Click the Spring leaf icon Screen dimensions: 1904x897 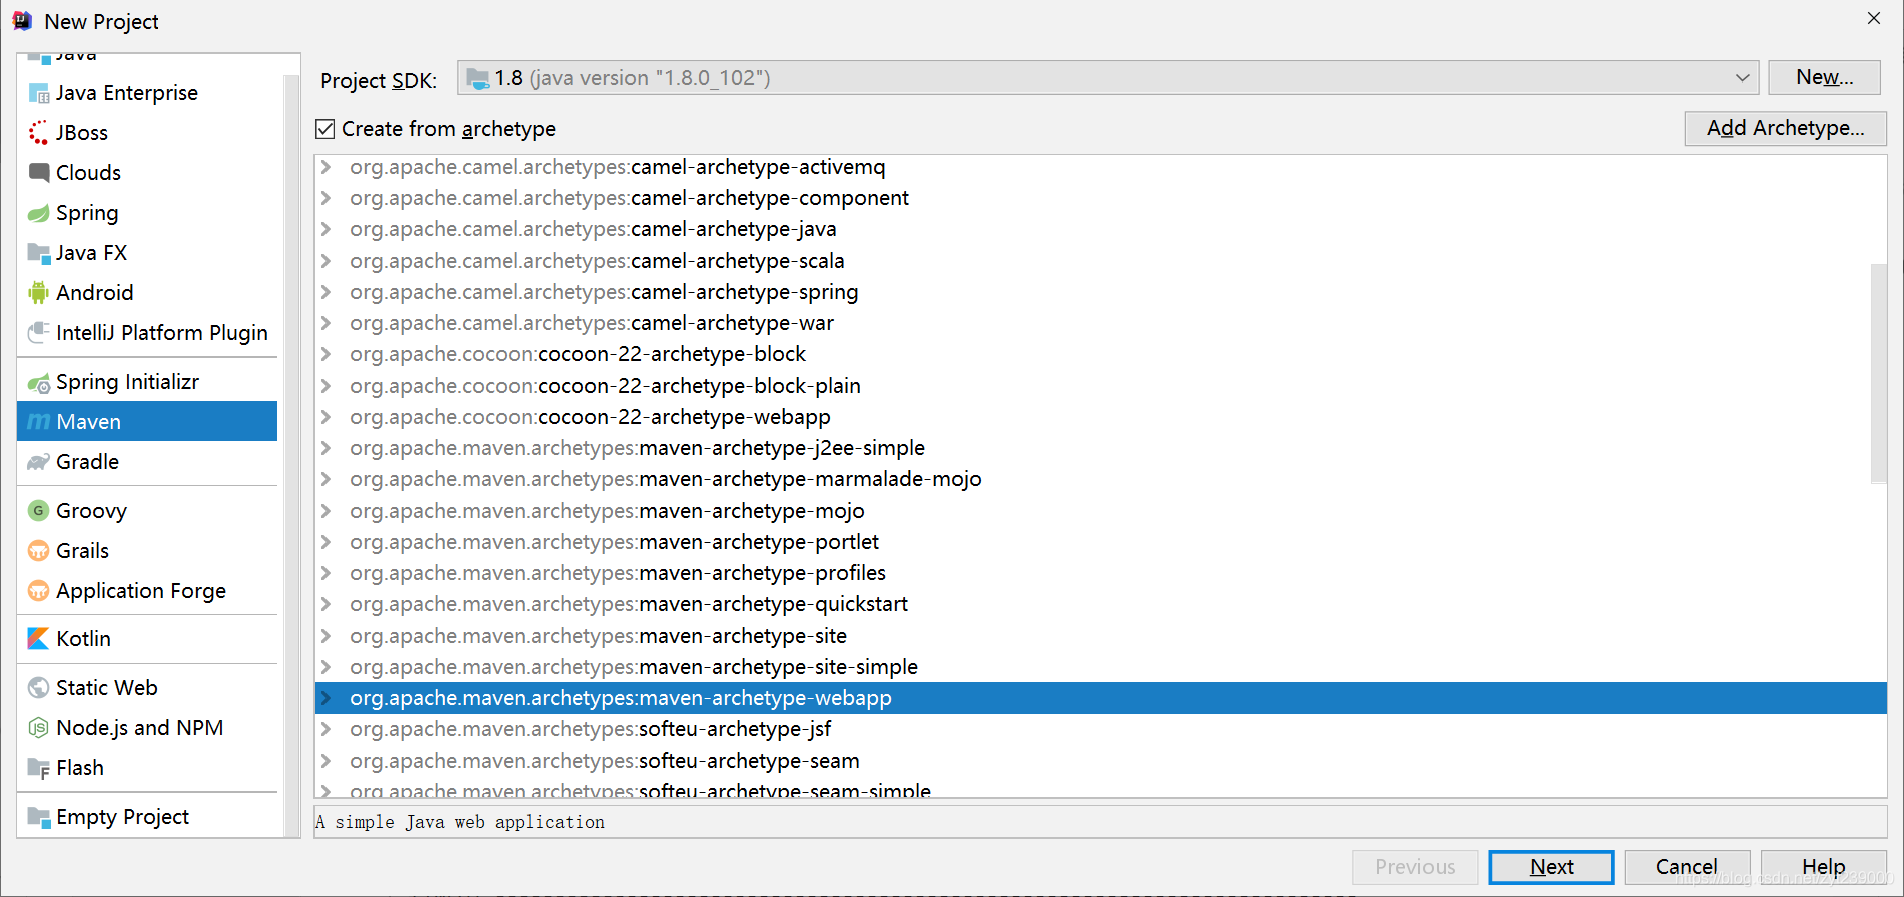[39, 213]
